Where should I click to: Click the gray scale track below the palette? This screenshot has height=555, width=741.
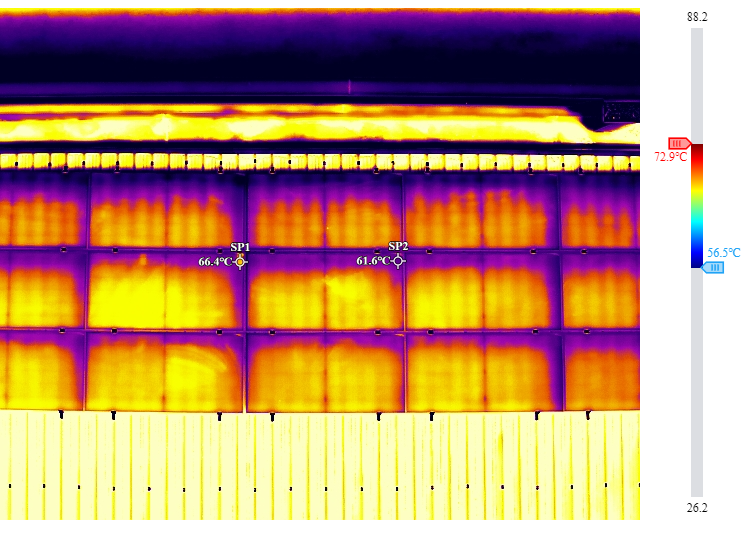coord(697,382)
